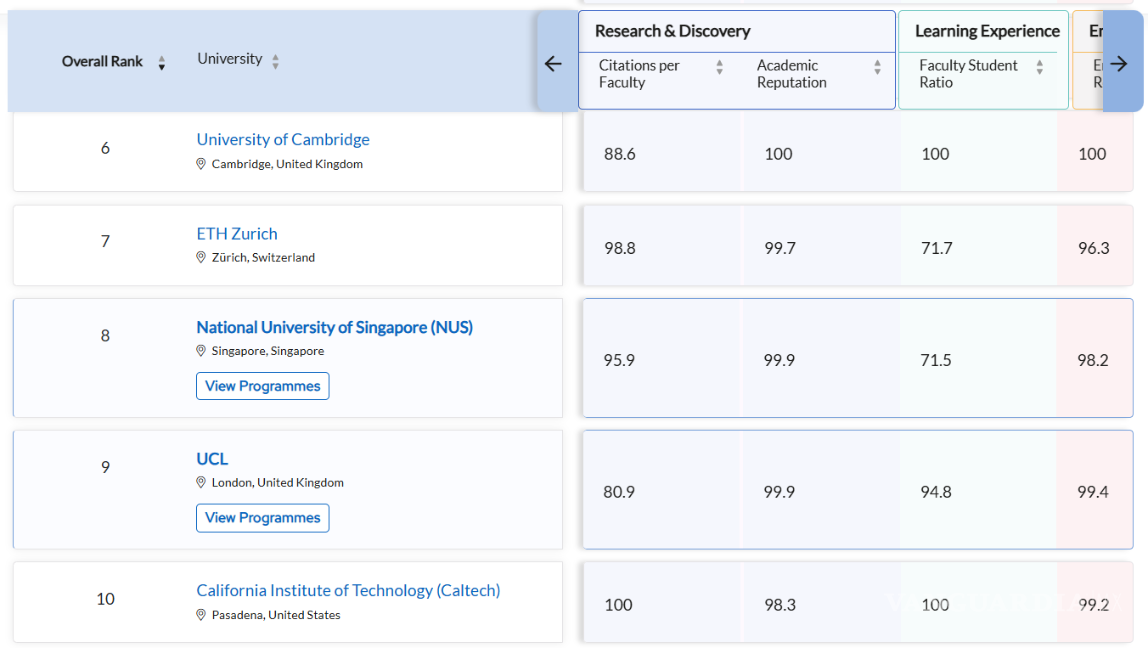Click the location pin near Singapore, Singapore
The image size is (1148, 648).
[201, 351]
